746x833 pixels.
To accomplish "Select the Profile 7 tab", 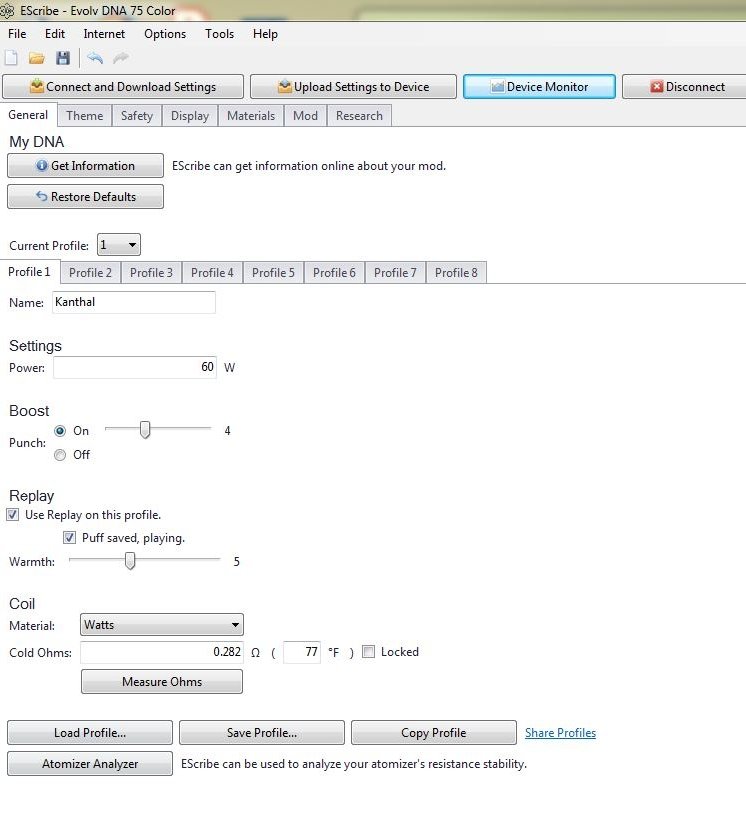I will (x=395, y=273).
